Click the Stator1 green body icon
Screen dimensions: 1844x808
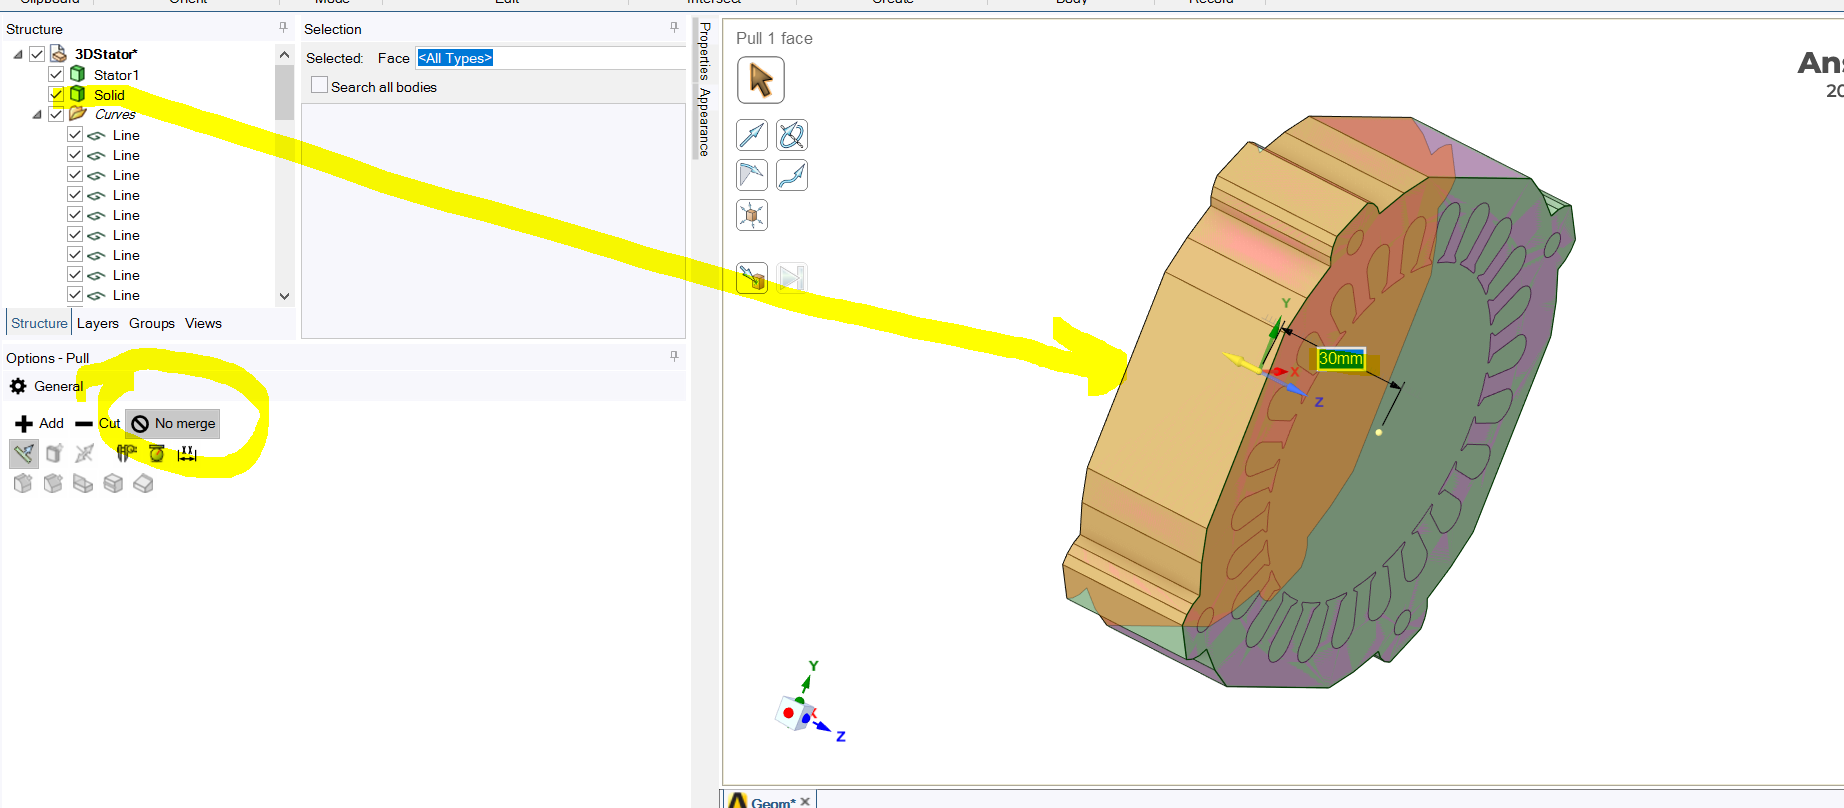(x=78, y=74)
